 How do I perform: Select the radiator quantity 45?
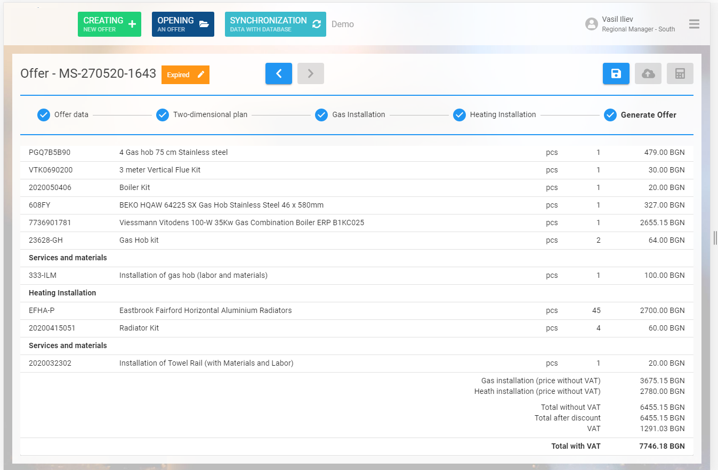click(596, 310)
